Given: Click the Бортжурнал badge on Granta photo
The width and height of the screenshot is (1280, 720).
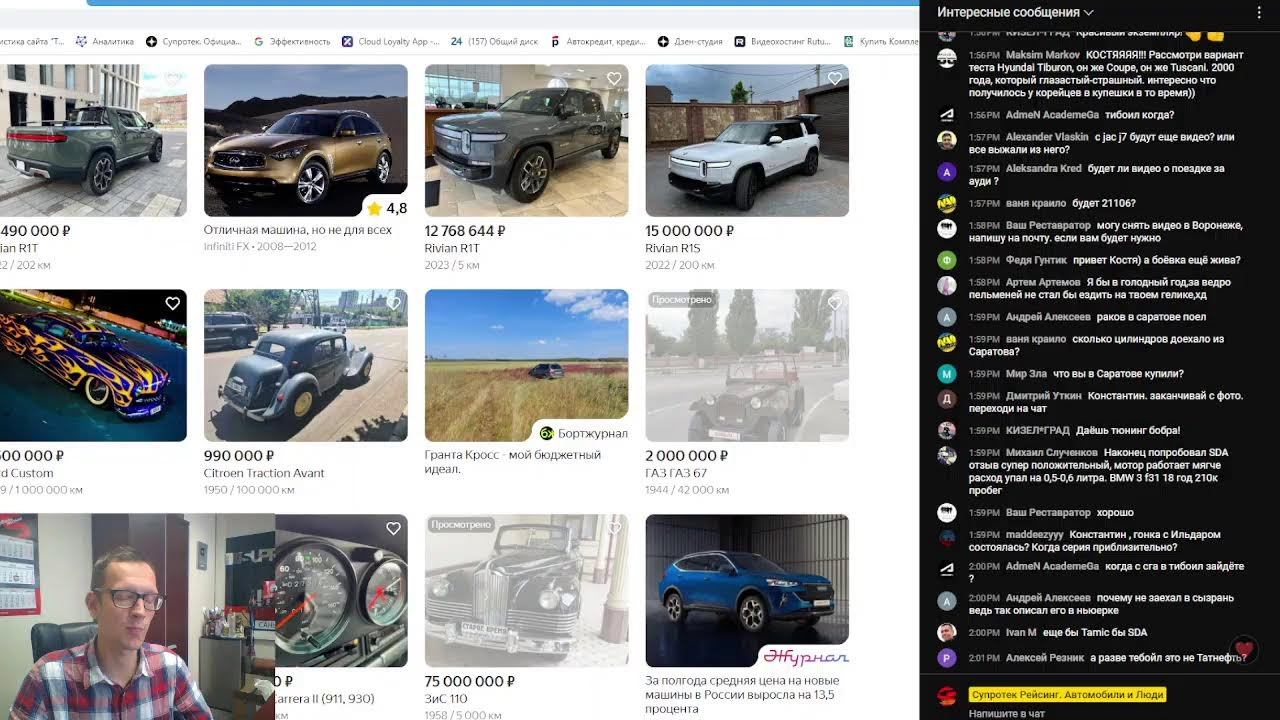Looking at the screenshot, I should 583,433.
